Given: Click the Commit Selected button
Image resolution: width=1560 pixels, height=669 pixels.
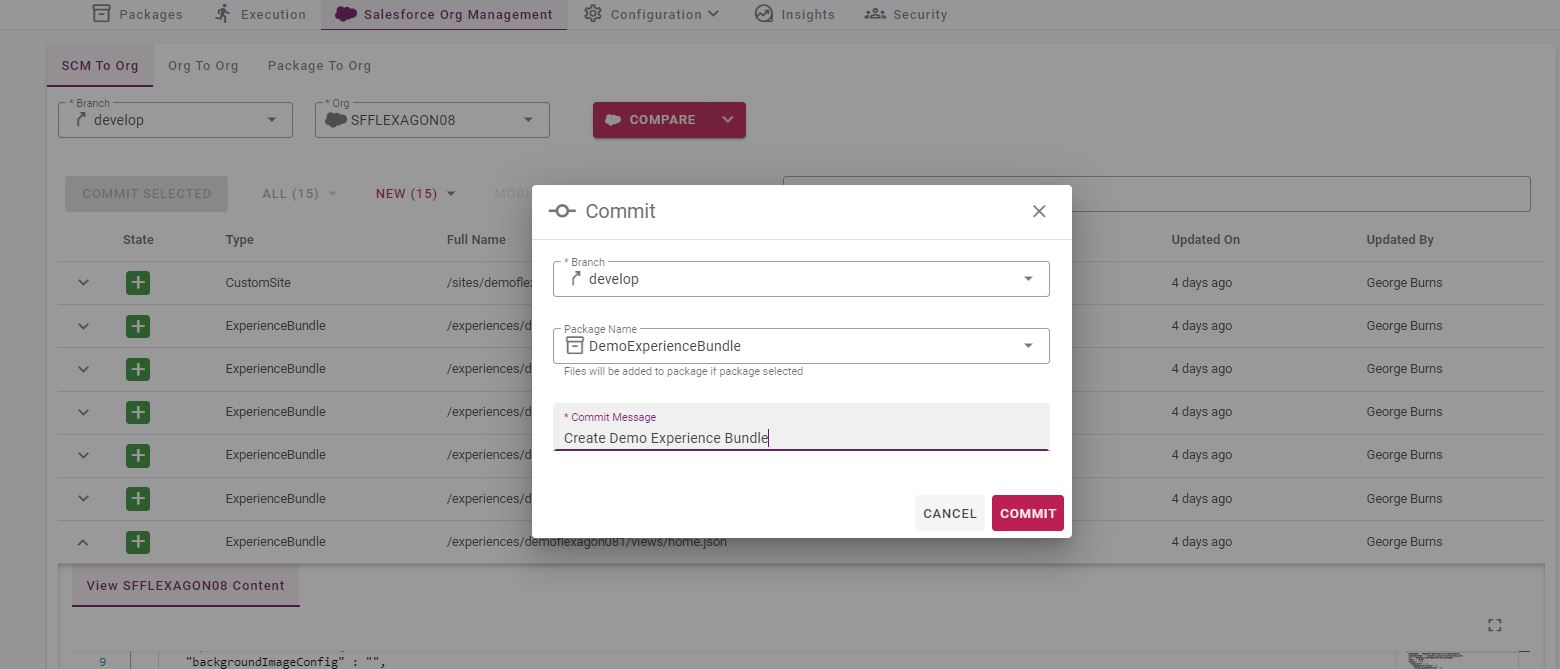Looking at the screenshot, I should coord(147,194).
